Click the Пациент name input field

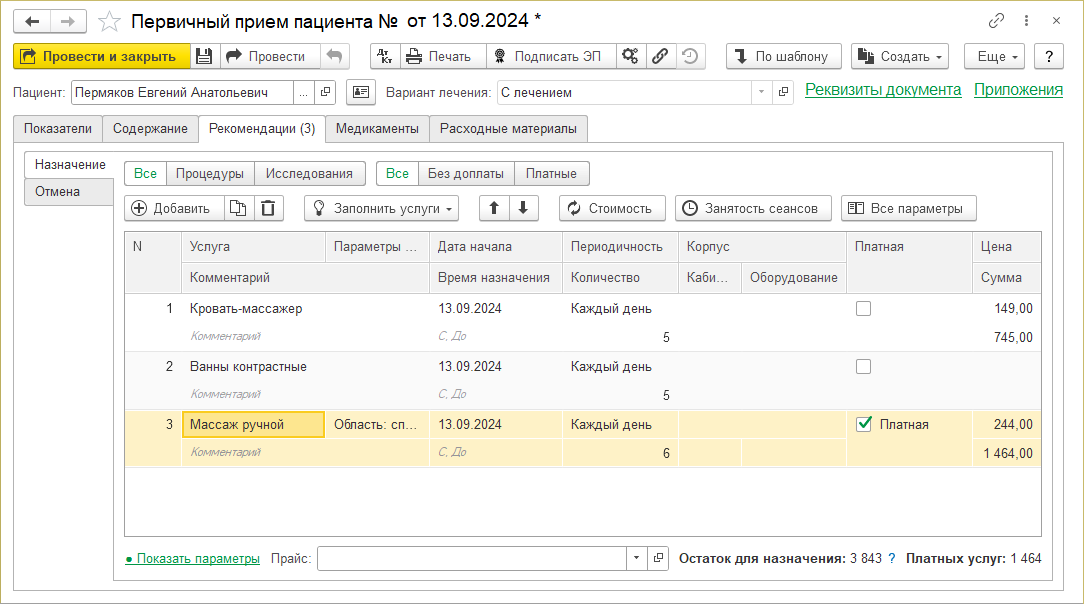[x=182, y=92]
